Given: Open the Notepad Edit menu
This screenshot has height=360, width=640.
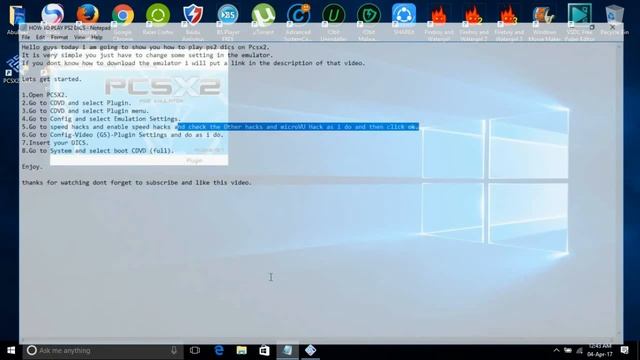Looking at the screenshot, I should 40,37.
